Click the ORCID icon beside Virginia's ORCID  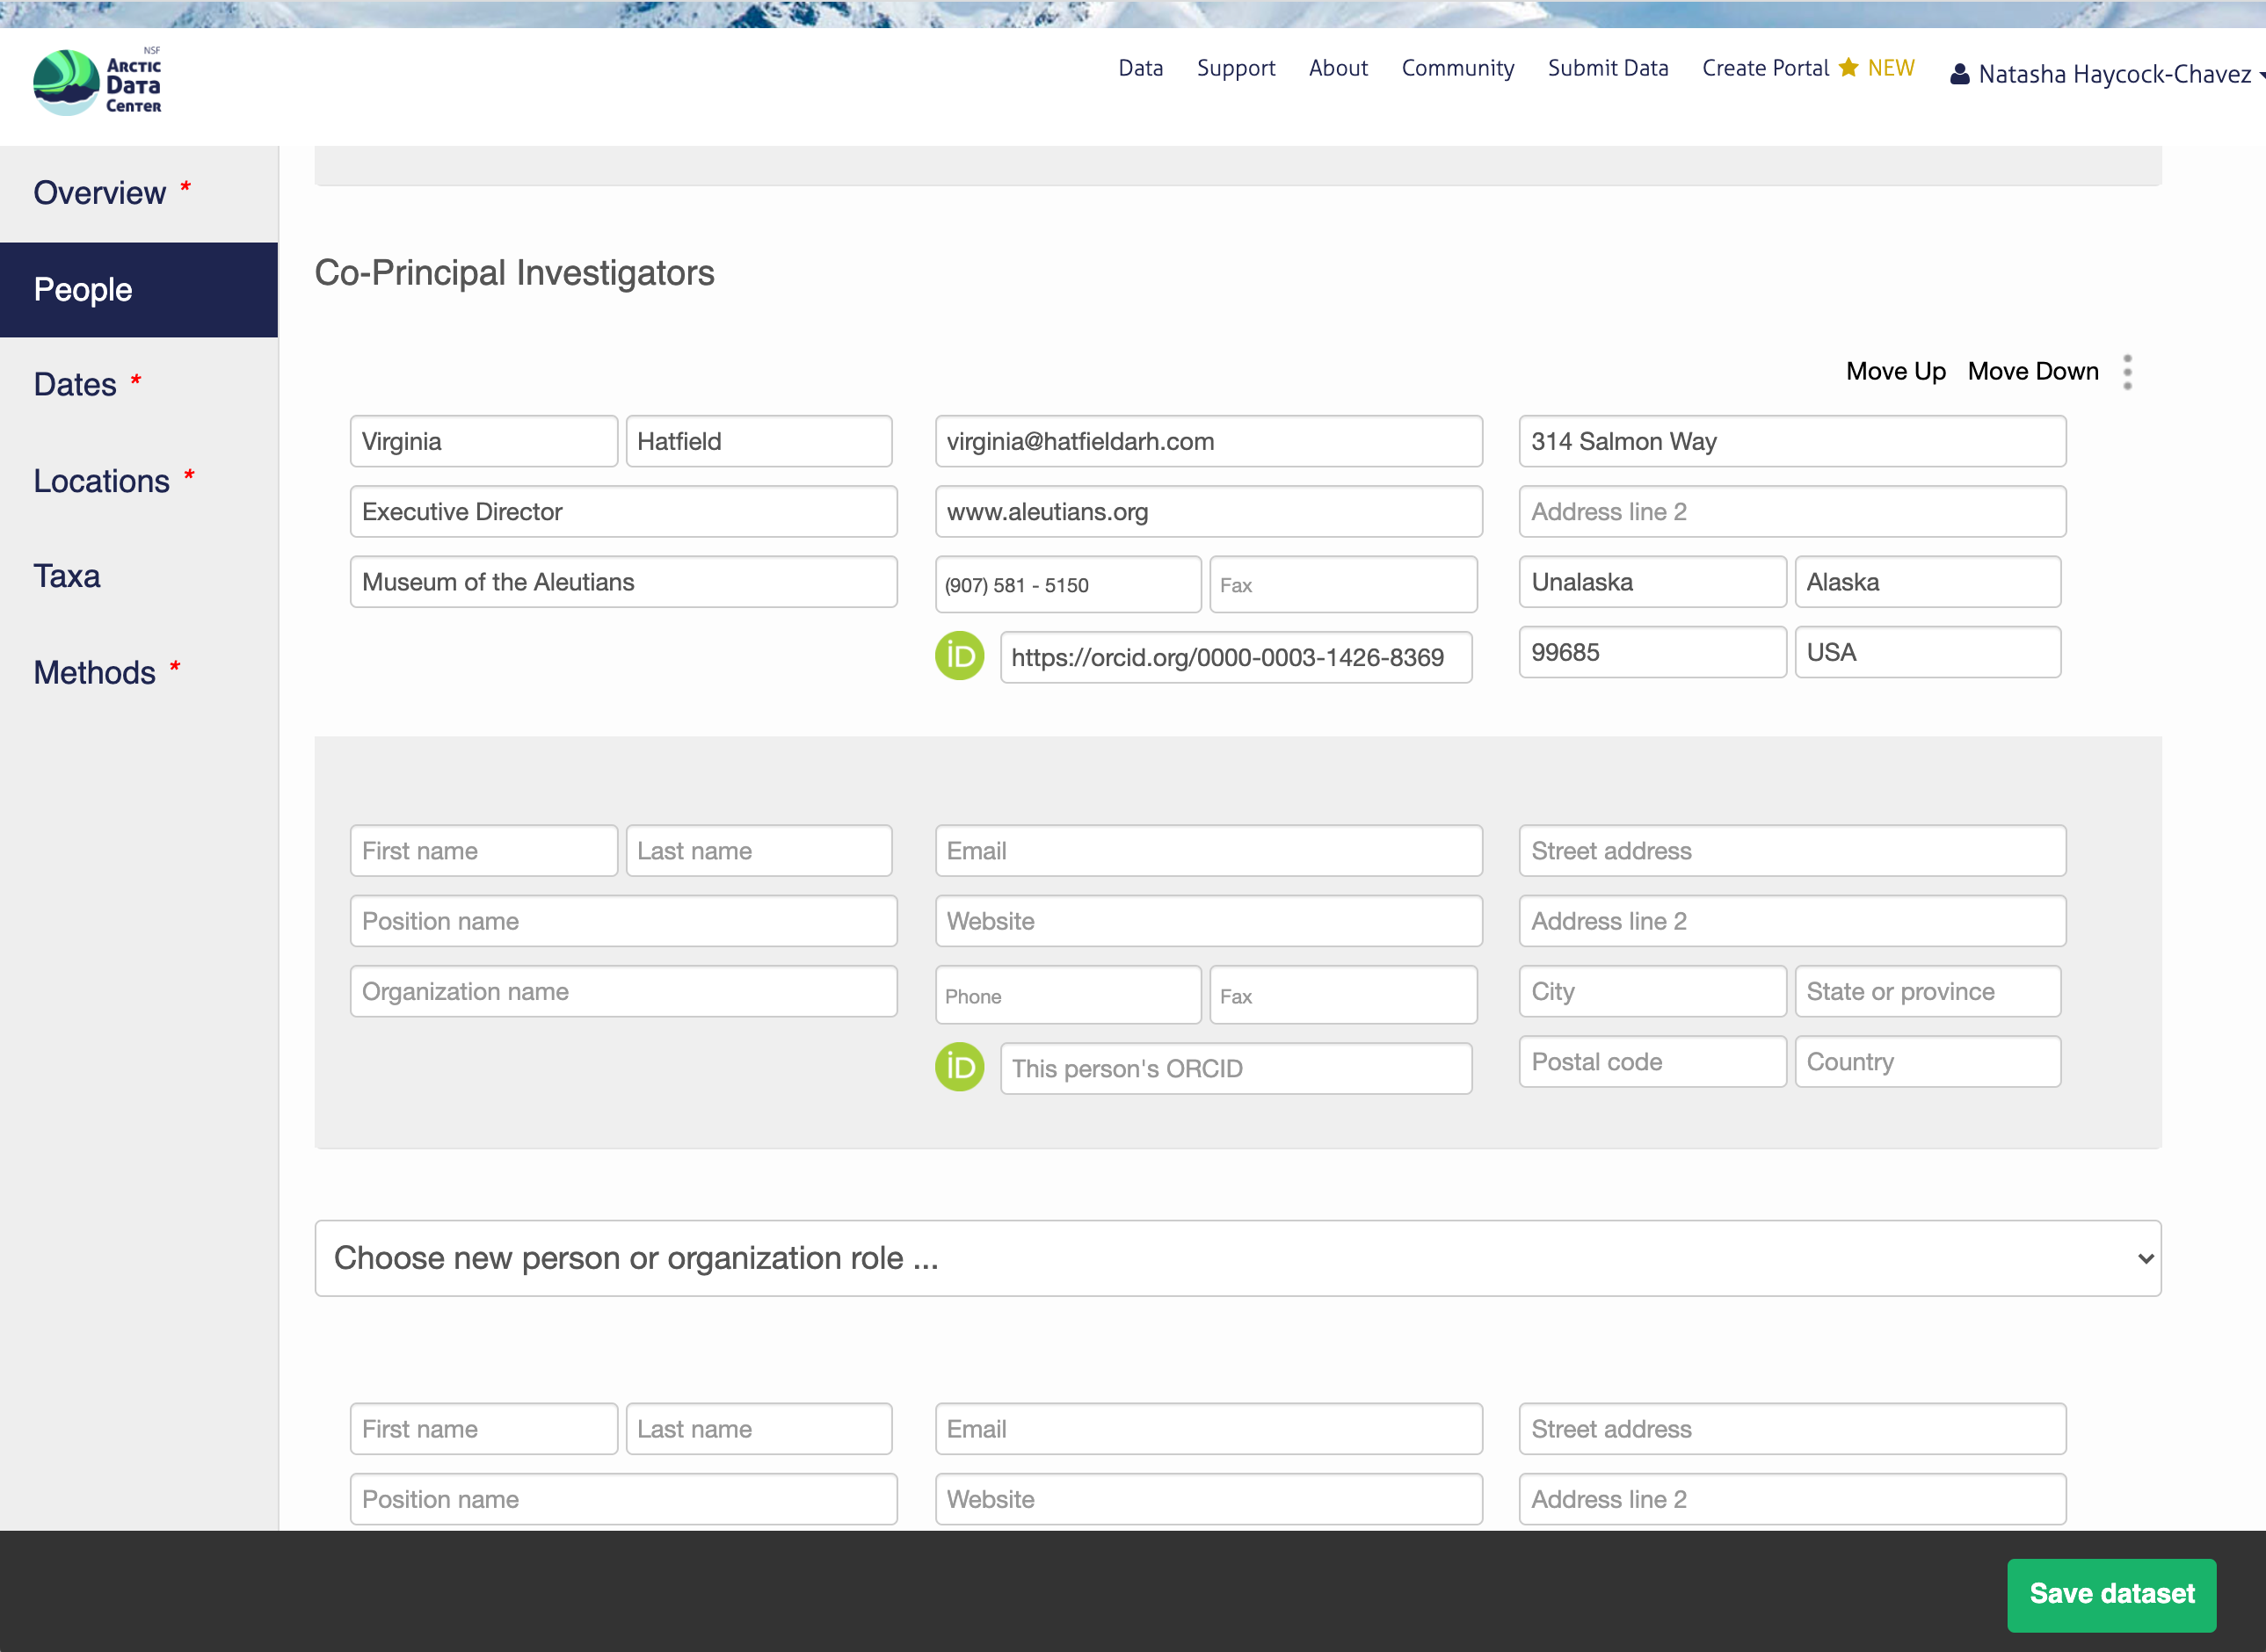pyautogui.click(x=958, y=656)
